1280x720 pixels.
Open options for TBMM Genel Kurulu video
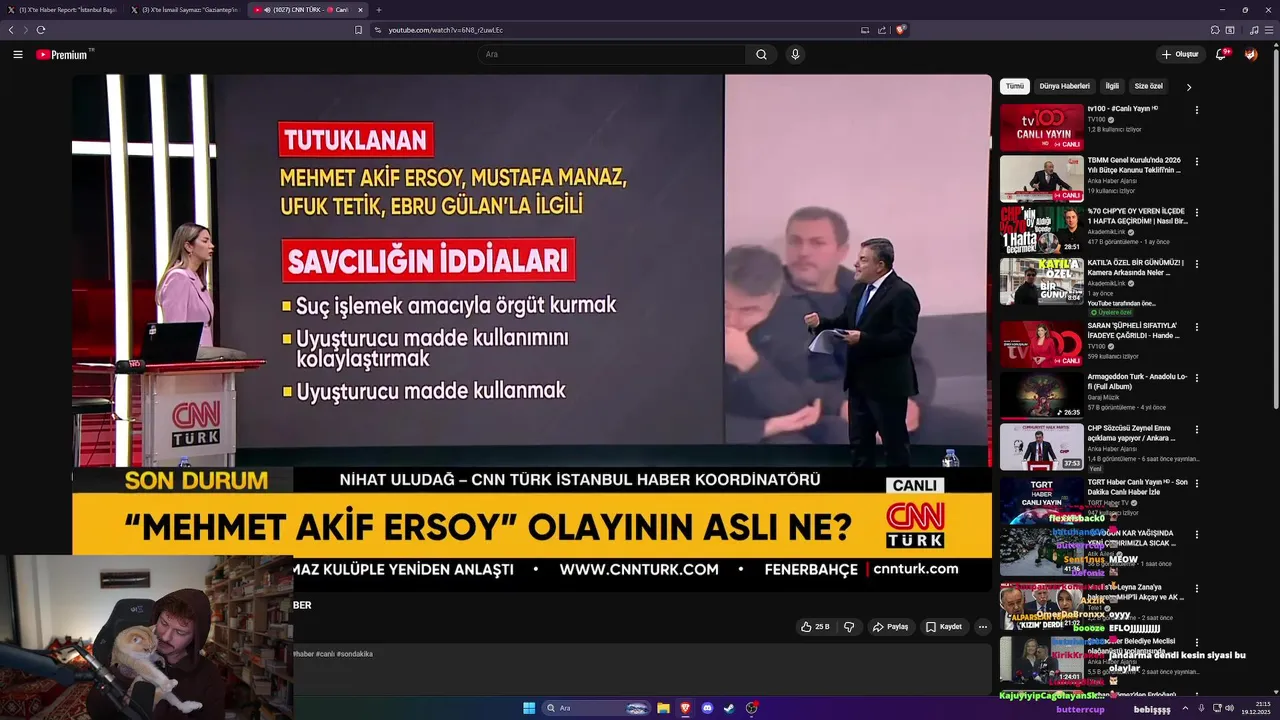coord(1197,162)
